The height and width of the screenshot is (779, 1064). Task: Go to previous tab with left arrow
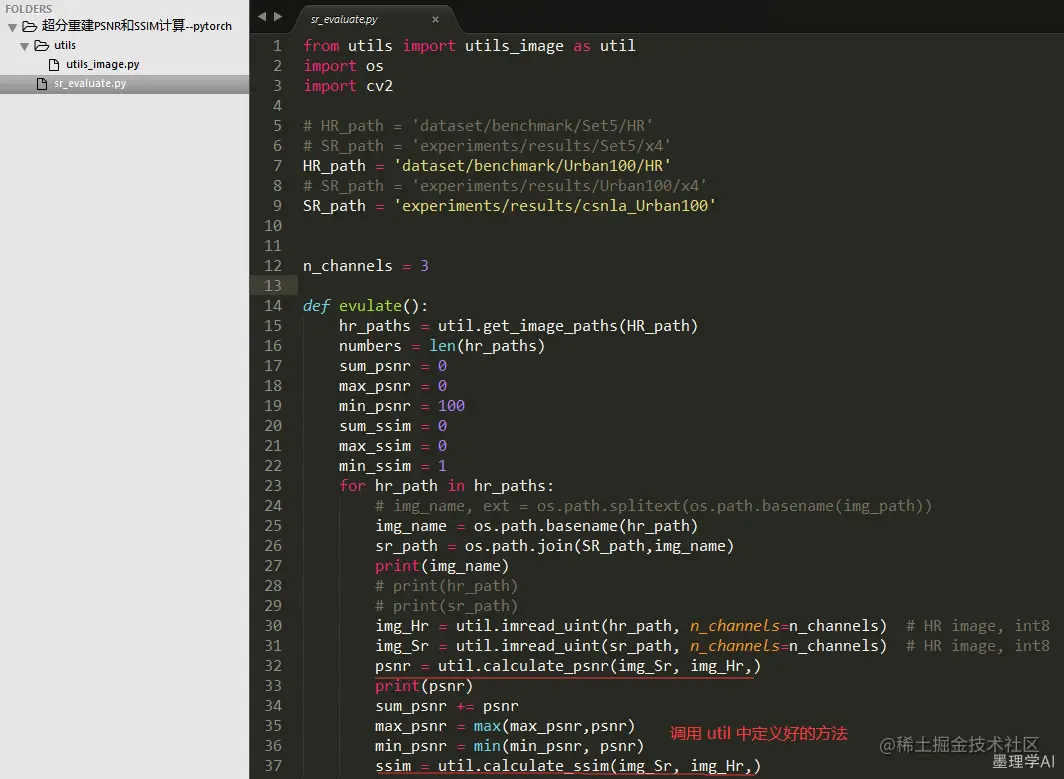pos(262,16)
